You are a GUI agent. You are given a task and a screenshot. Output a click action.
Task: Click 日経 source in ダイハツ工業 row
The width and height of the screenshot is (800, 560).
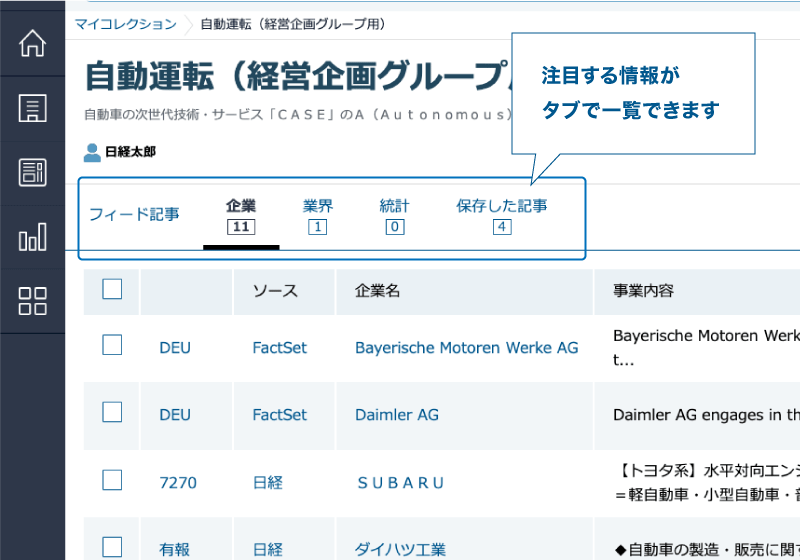click(268, 549)
